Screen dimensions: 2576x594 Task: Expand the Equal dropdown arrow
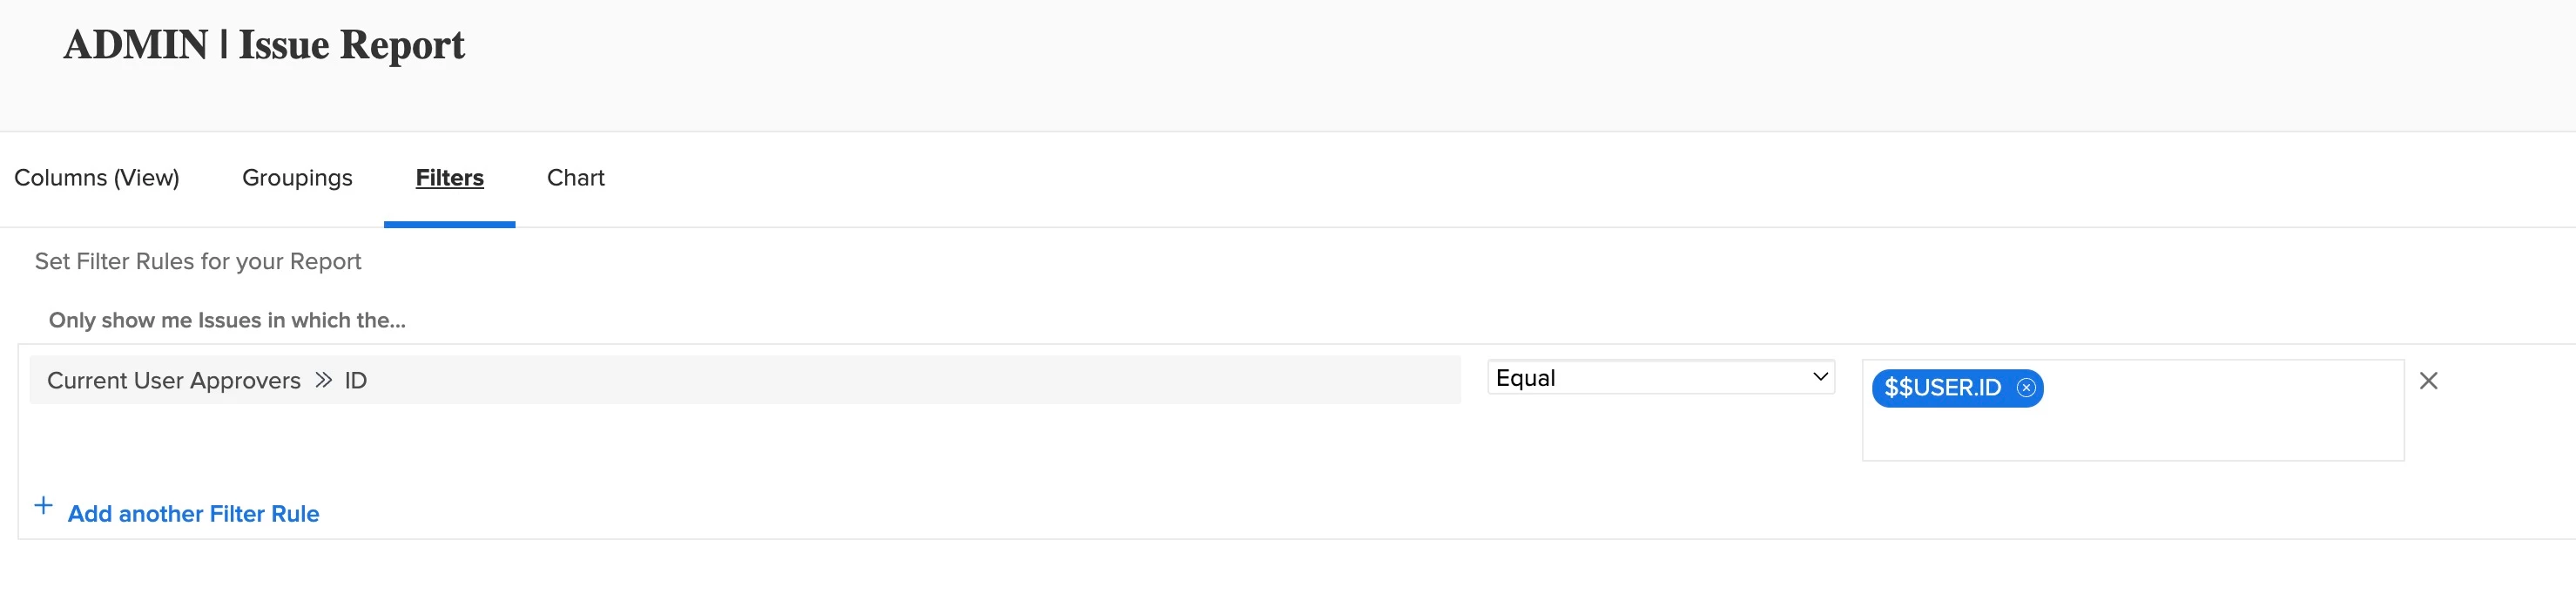(1820, 377)
